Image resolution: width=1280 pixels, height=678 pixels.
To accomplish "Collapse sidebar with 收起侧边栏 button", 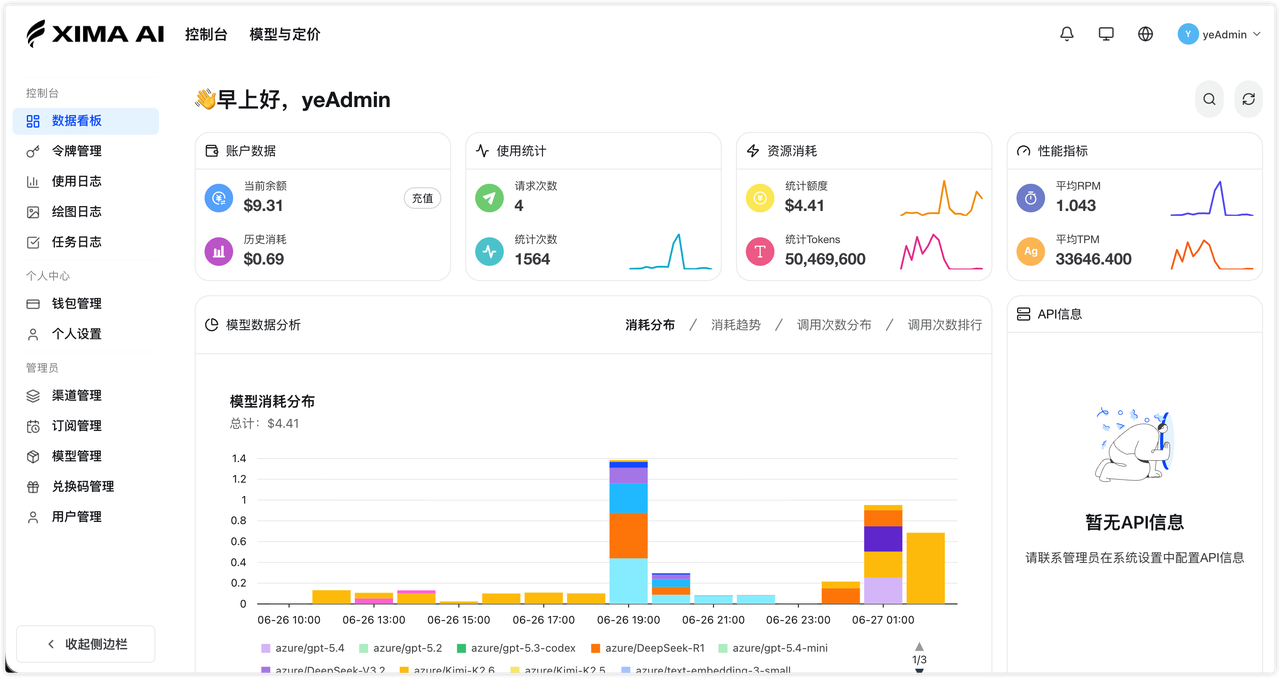I will tap(86, 644).
